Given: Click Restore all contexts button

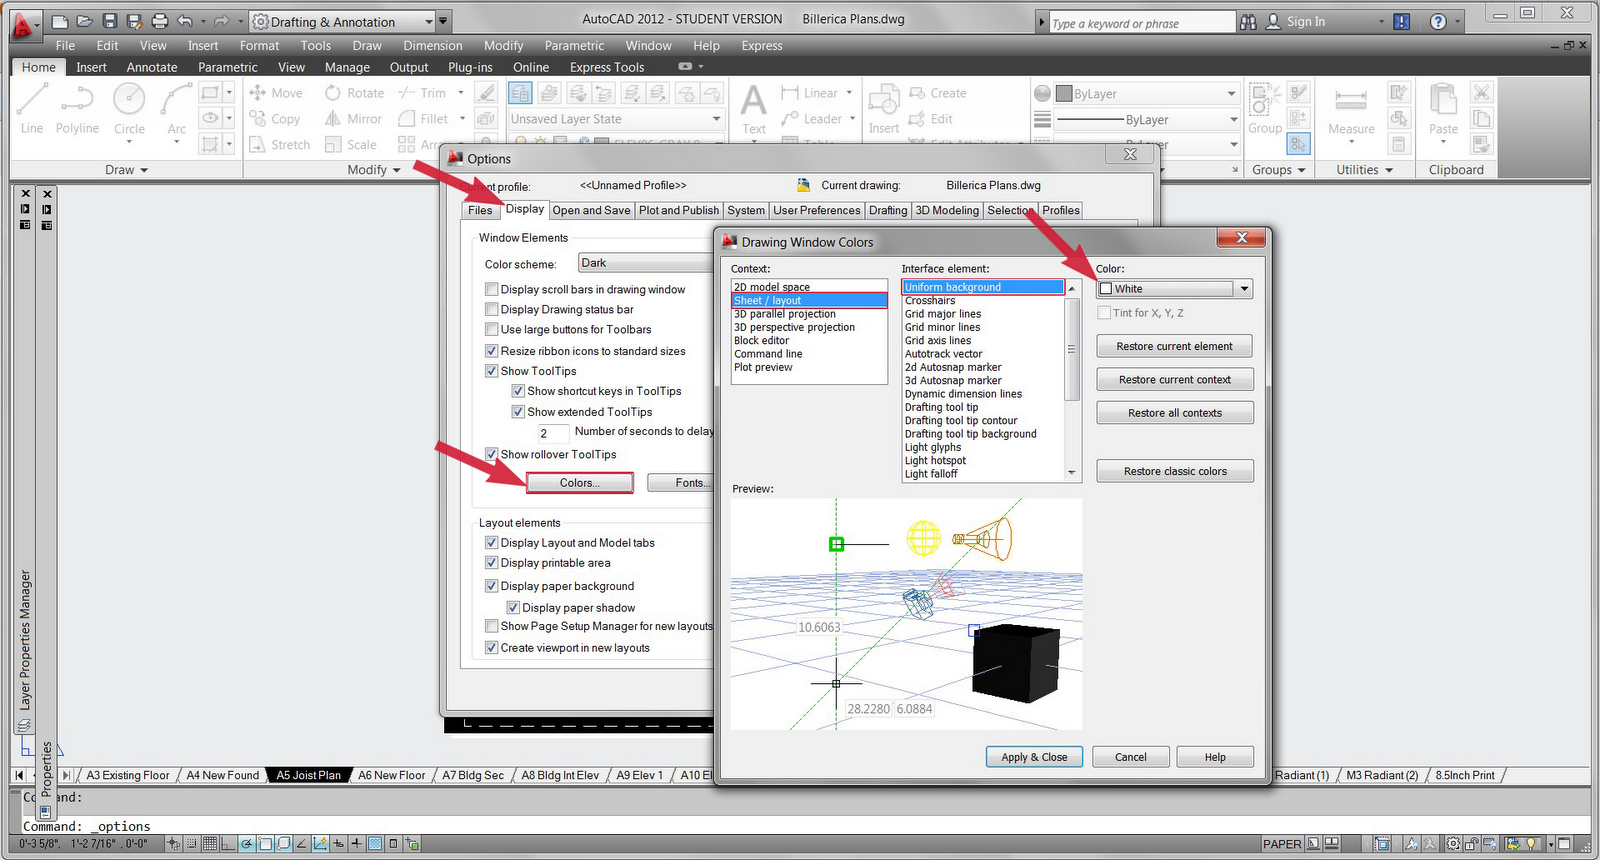Looking at the screenshot, I should click(x=1175, y=413).
